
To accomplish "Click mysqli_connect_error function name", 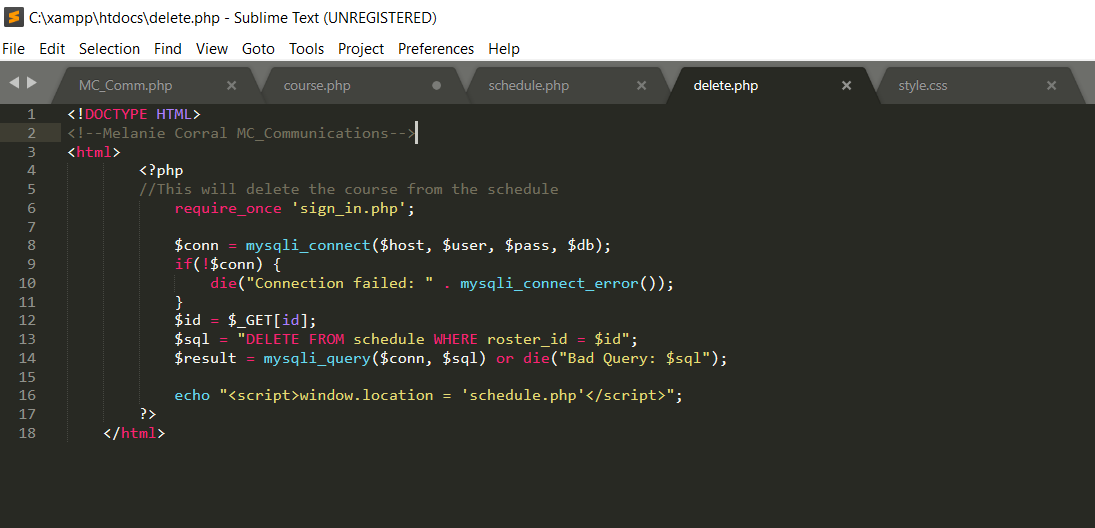I will [549, 283].
